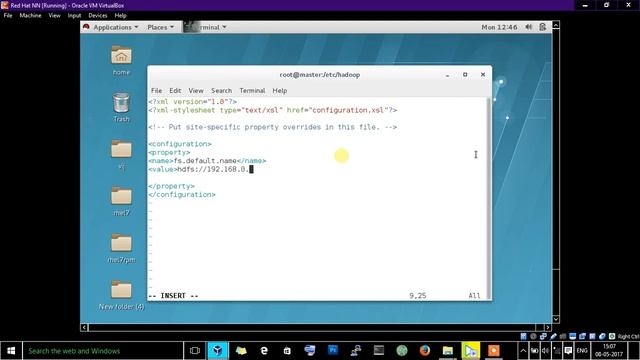Click the VM vertical scrollbar up arrow
This screenshot has width=640, height=360.
pos(556,25)
